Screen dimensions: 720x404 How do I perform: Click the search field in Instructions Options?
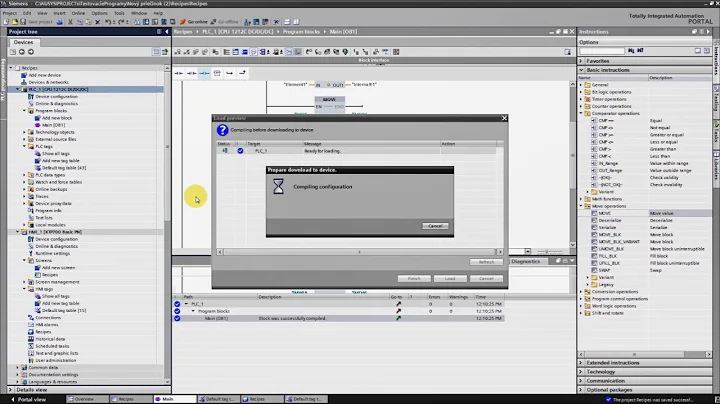[x=602, y=51]
